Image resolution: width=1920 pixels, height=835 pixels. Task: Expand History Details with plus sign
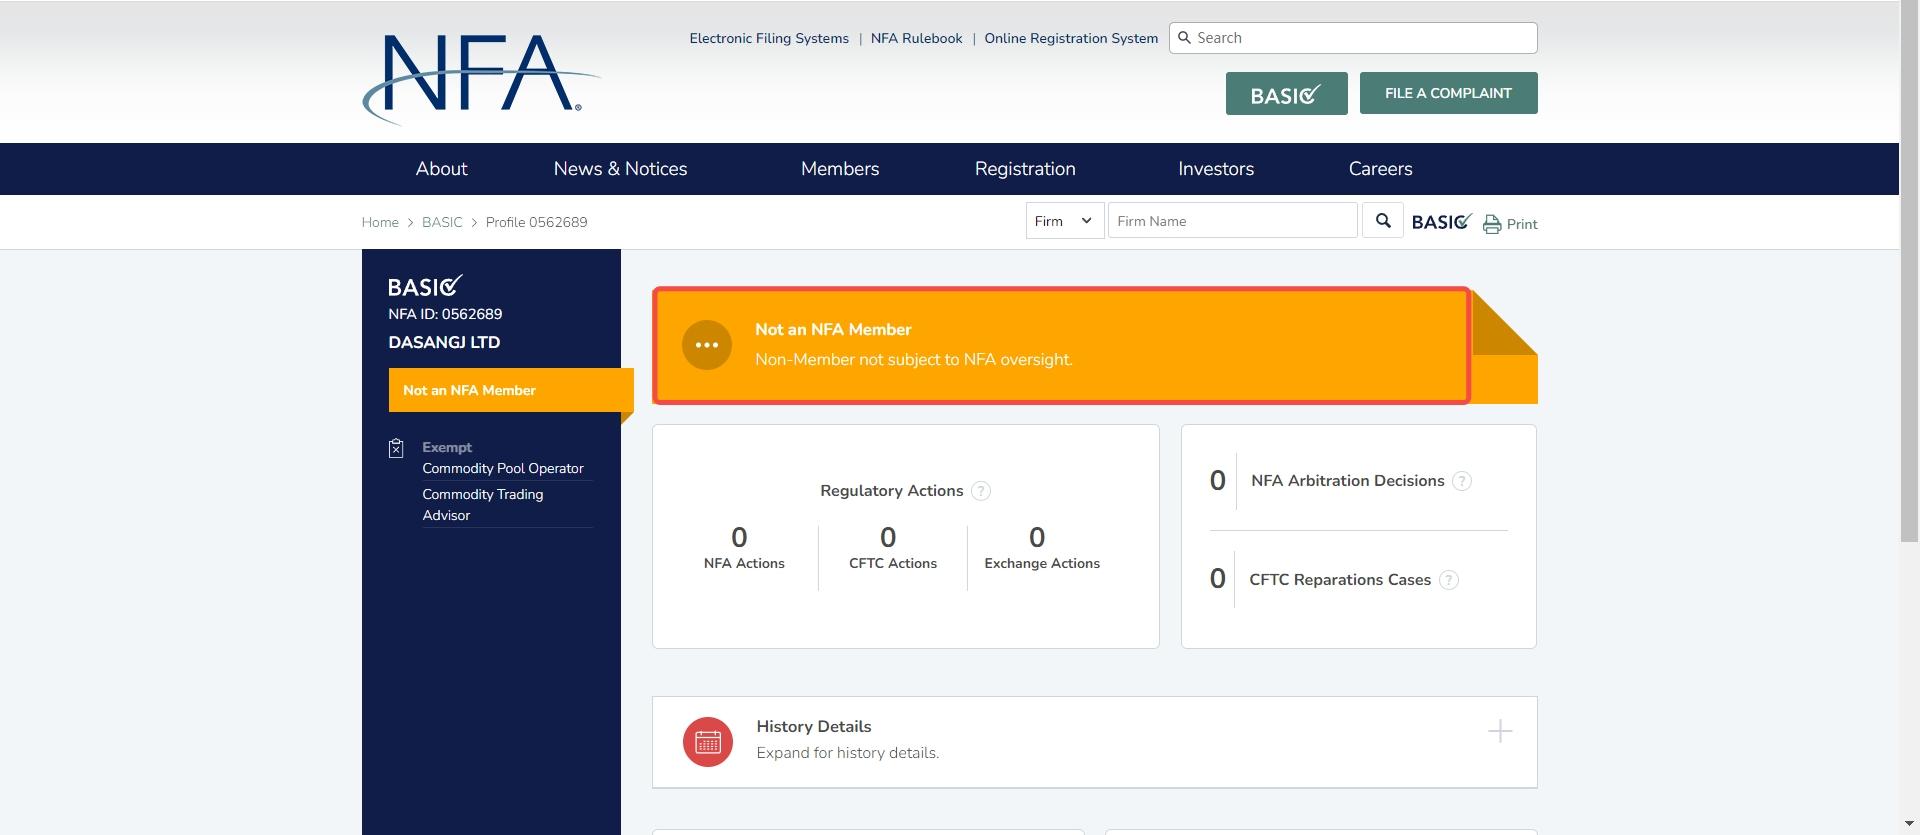point(1500,731)
